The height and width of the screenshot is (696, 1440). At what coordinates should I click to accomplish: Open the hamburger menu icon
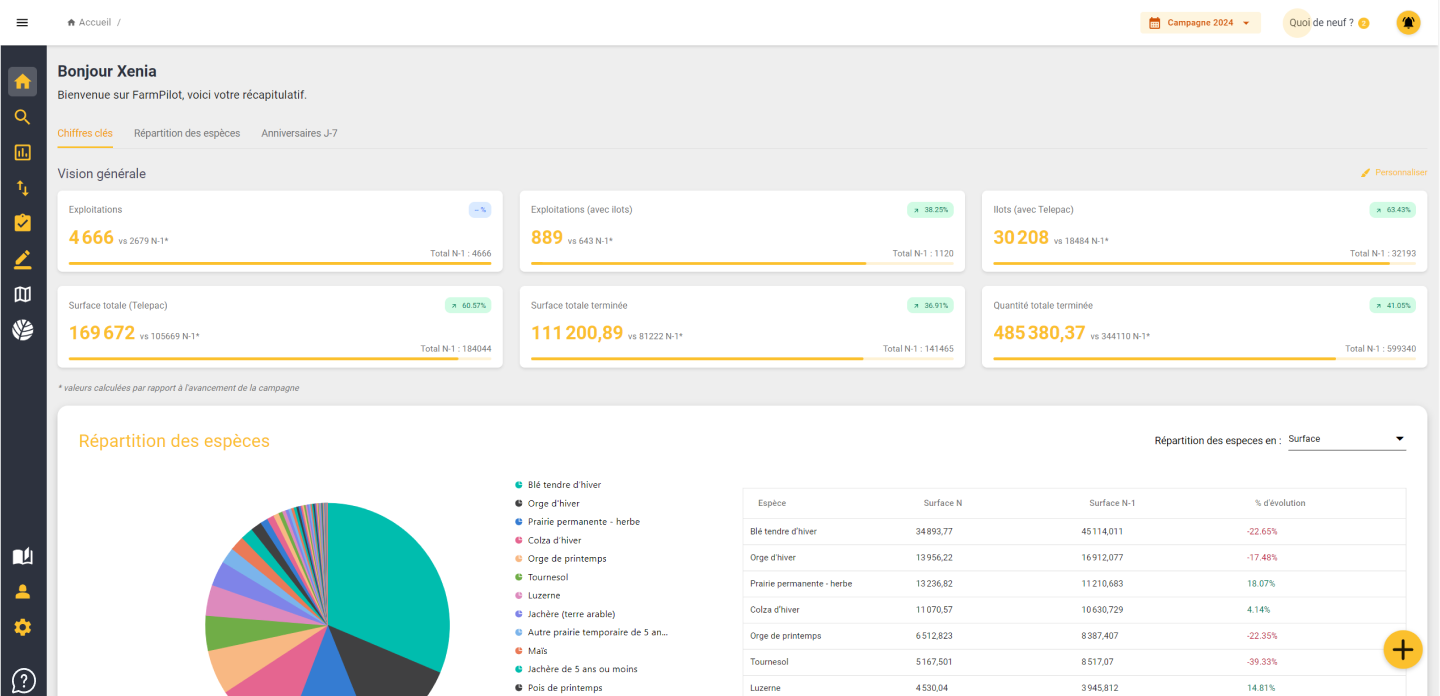[22, 22]
